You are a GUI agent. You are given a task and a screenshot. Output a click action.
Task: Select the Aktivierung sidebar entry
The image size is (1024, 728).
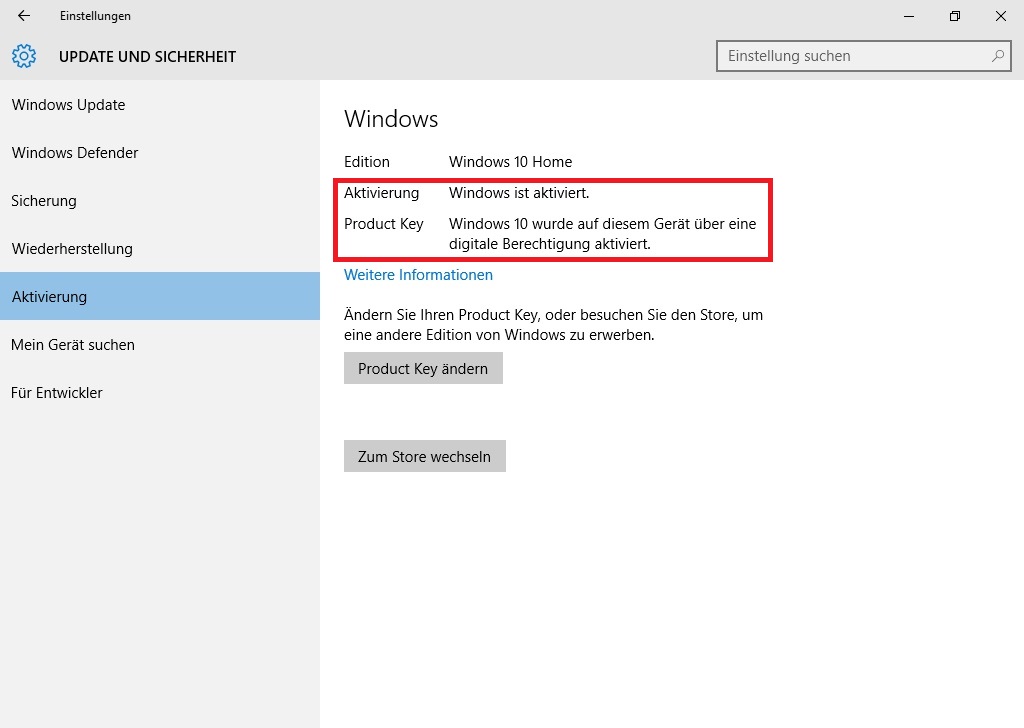pyautogui.click(x=49, y=297)
